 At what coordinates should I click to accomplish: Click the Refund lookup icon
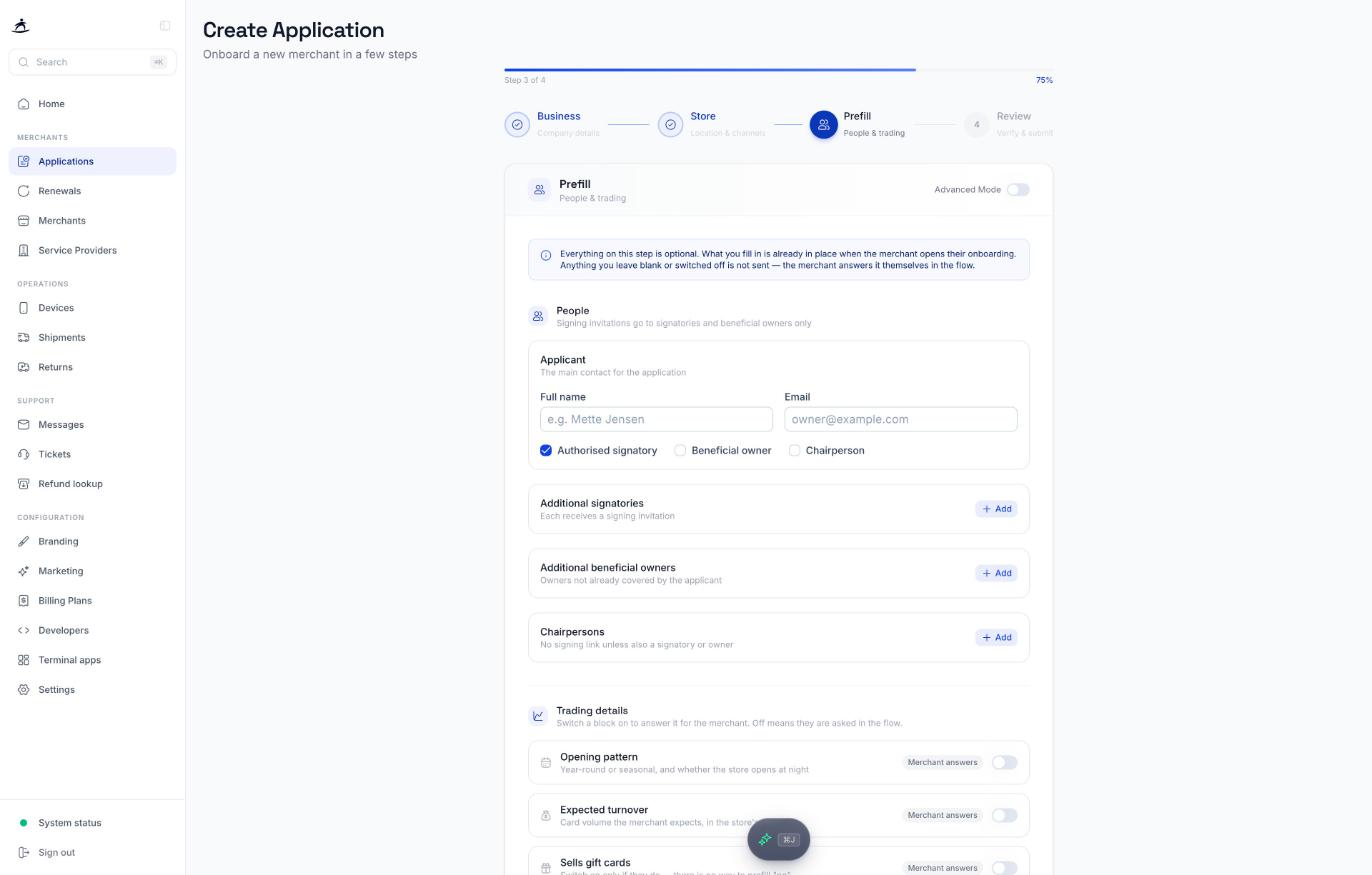(24, 484)
